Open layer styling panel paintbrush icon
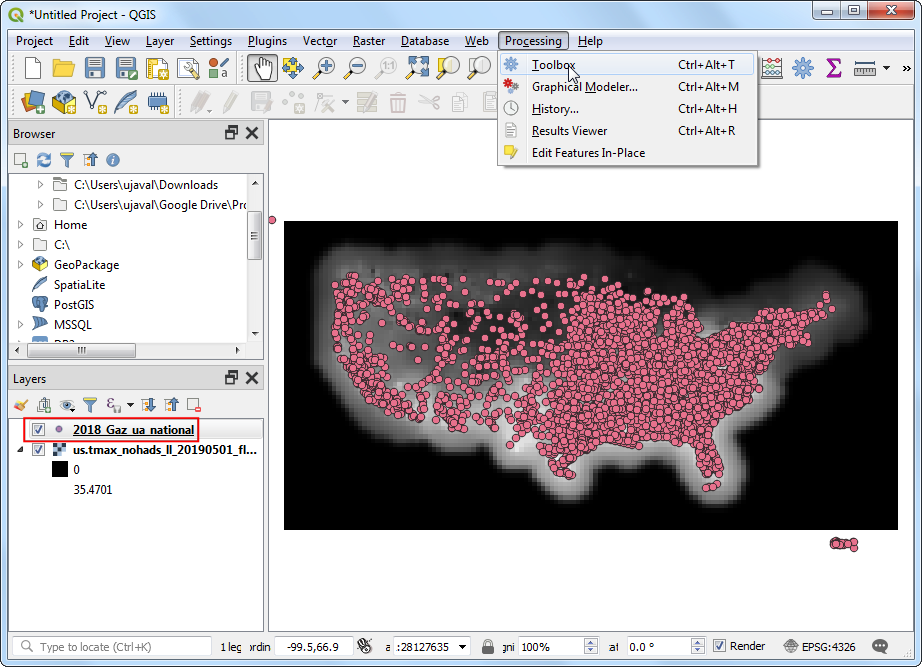This screenshot has width=922, height=667. (x=21, y=405)
